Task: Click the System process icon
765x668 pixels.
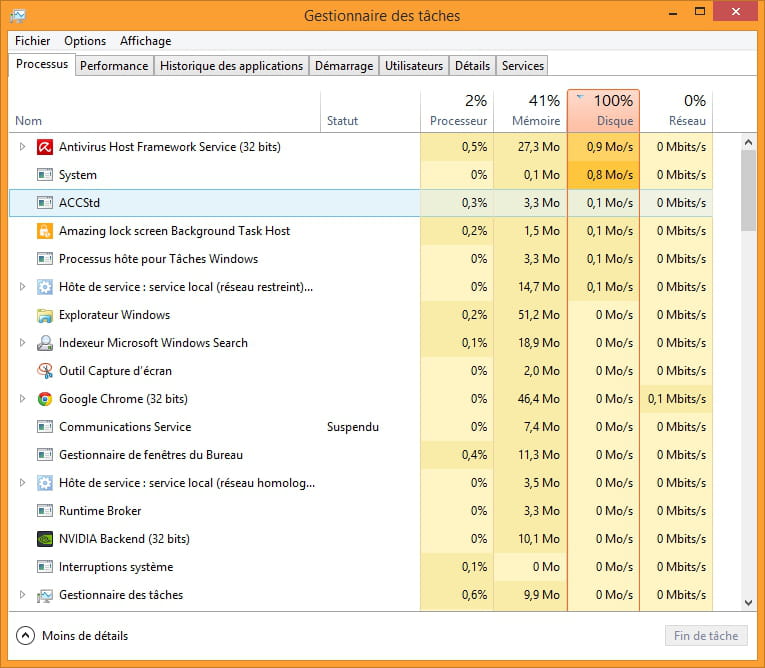Action: (45, 175)
